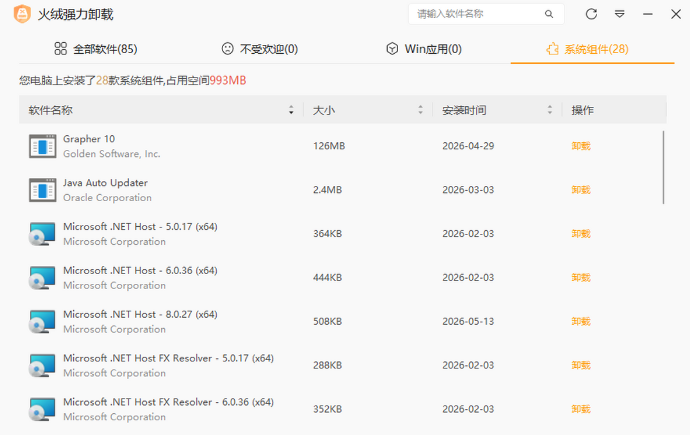The image size is (690, 435).
Task: Click the 993MB space usage text
Action: point(228,80)
